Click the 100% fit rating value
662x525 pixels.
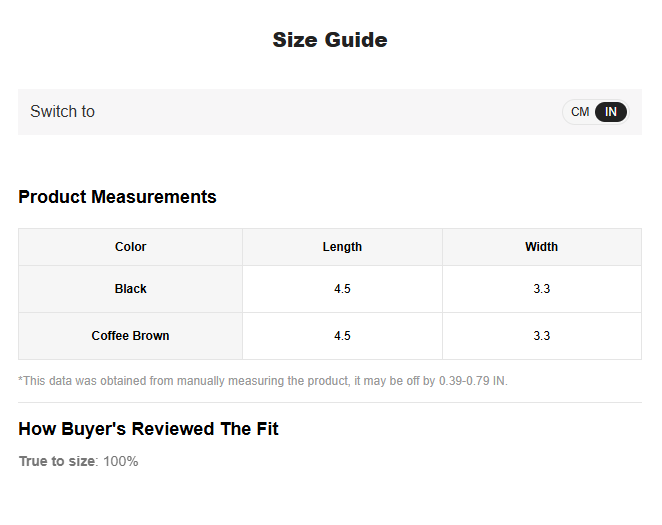[x=121, y=461]
